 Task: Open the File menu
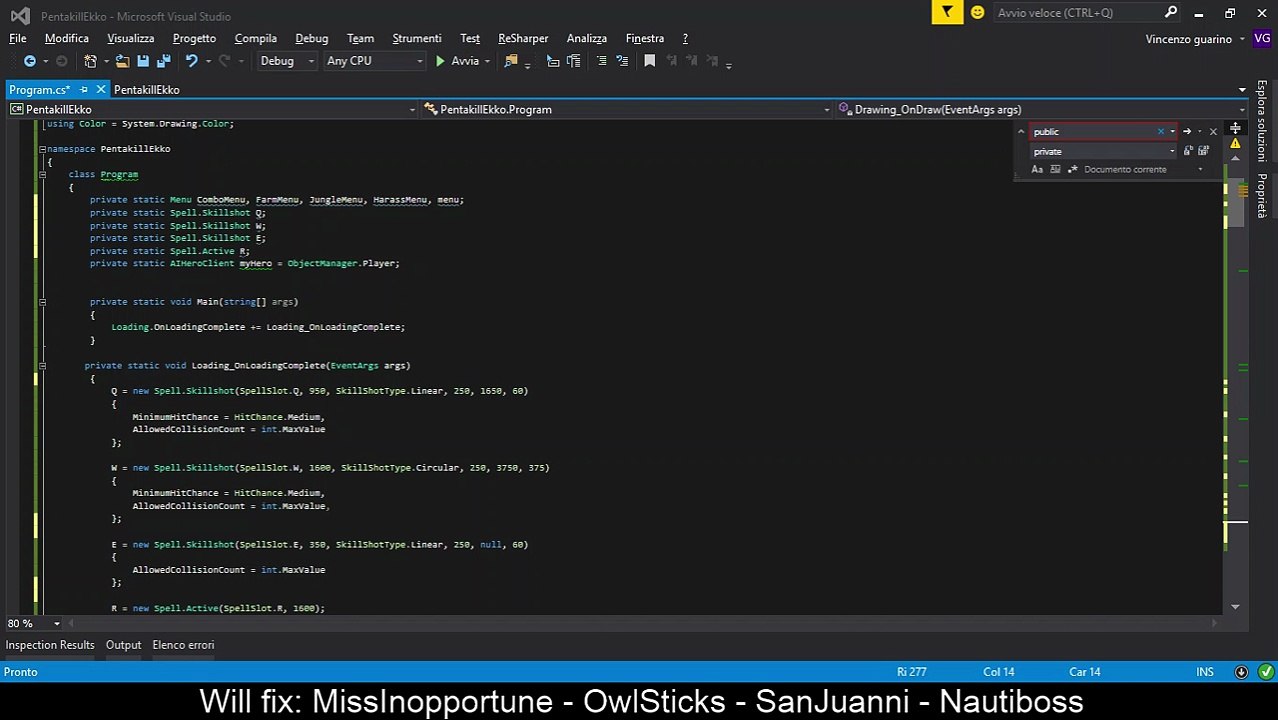point(18,38)
